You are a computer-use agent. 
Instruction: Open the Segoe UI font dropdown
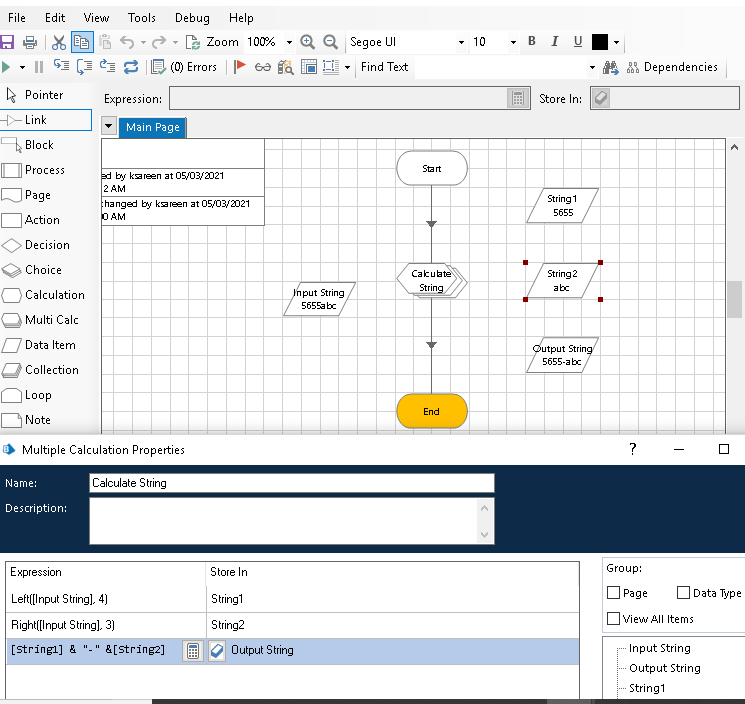tap(461, 42)
